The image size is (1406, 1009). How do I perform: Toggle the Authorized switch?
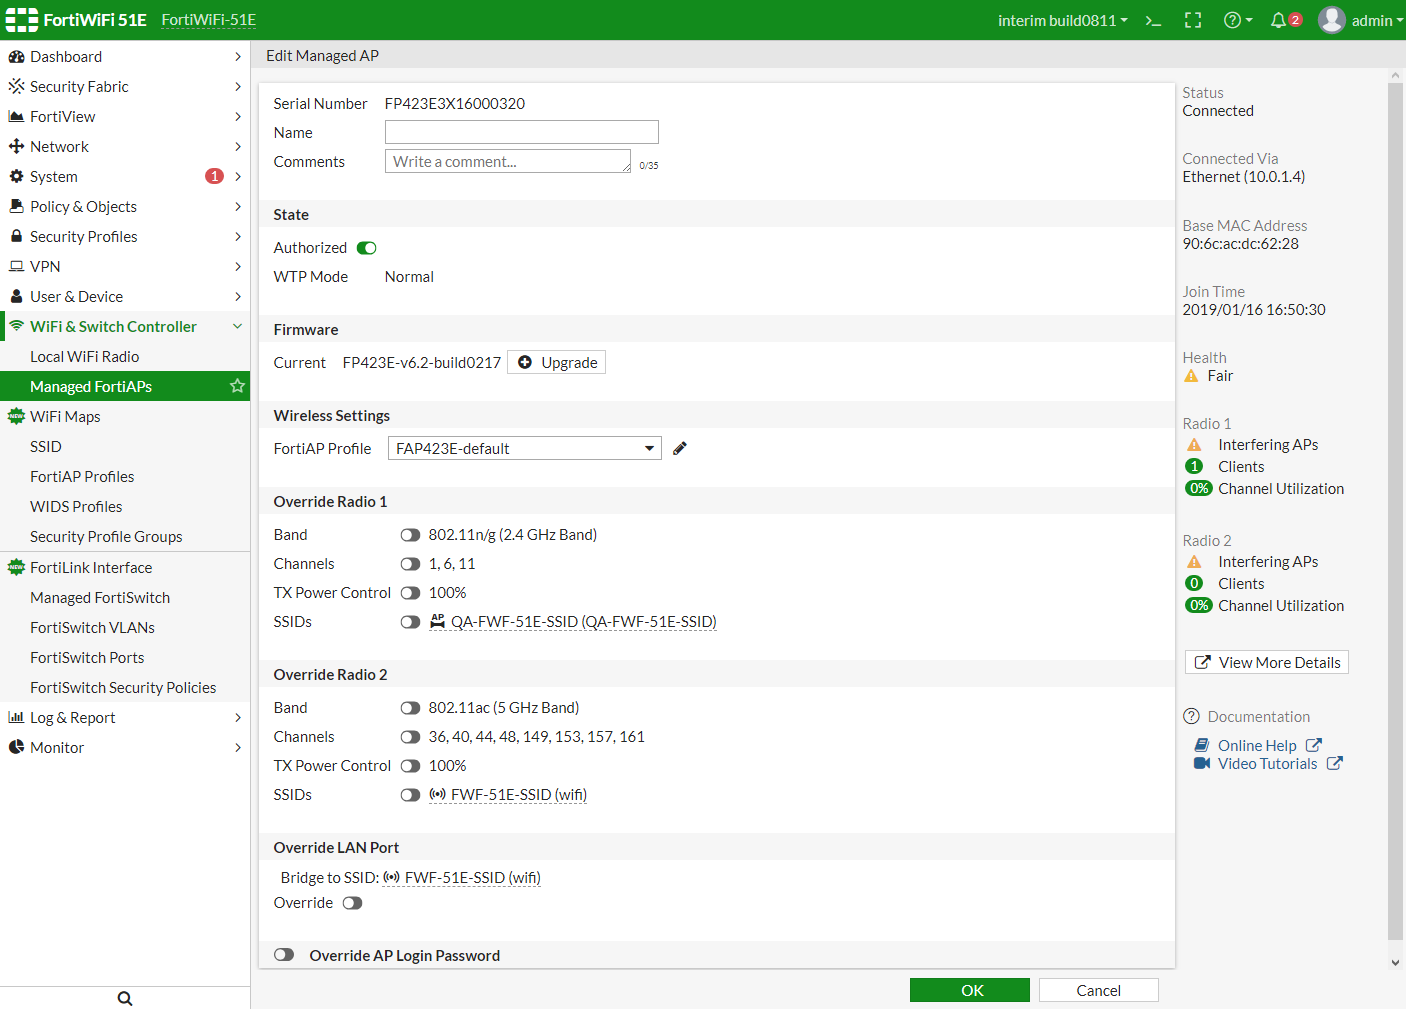[367, 248]
